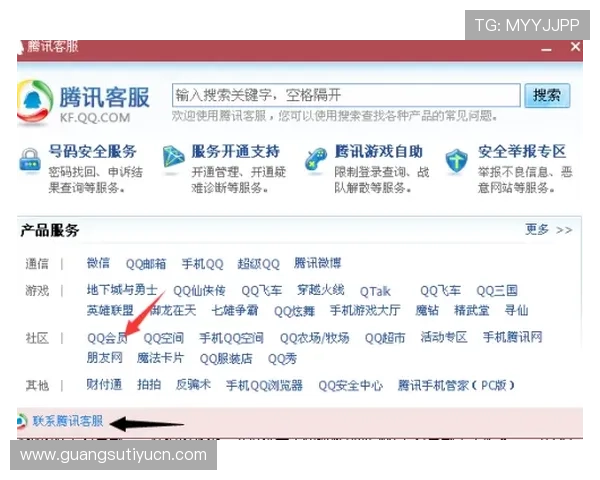
Task: Open the 魔法卡片 link
Action: pos(161,358)
